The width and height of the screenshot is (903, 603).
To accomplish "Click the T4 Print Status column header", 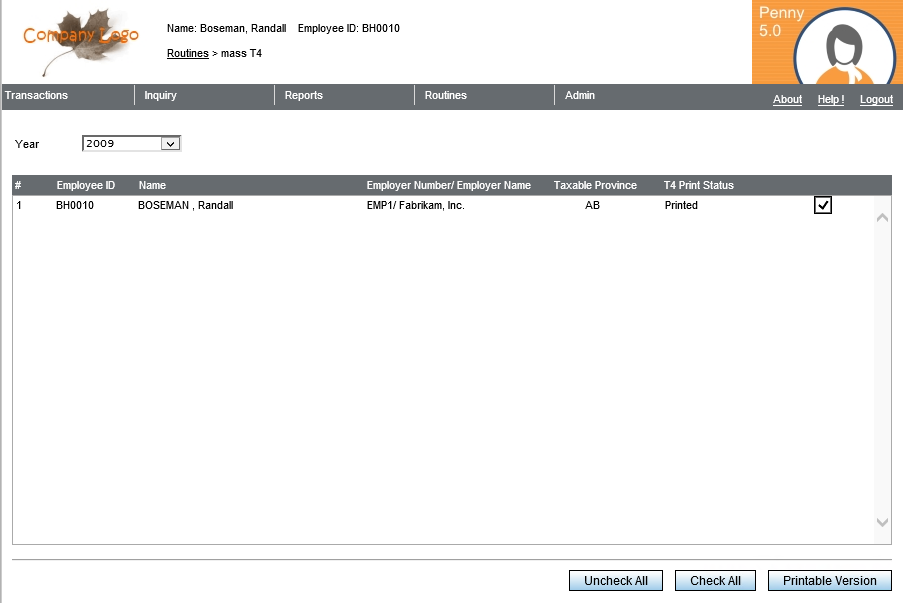I will point(698,186).
